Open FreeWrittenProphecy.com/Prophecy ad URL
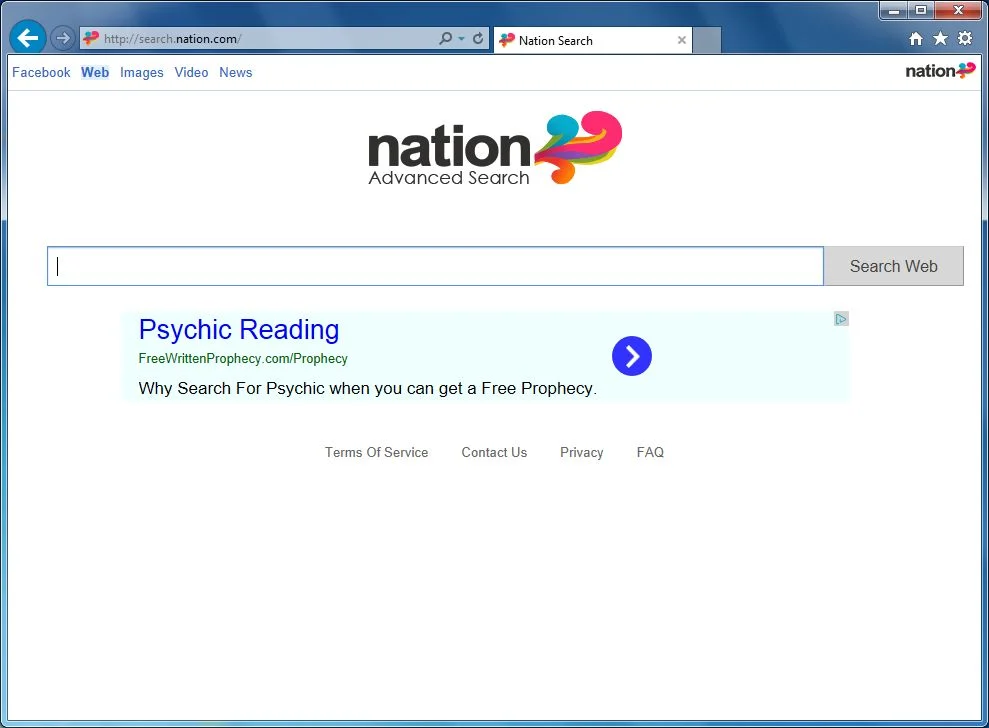This screenshot has width=989, height=728. point(243,358)
